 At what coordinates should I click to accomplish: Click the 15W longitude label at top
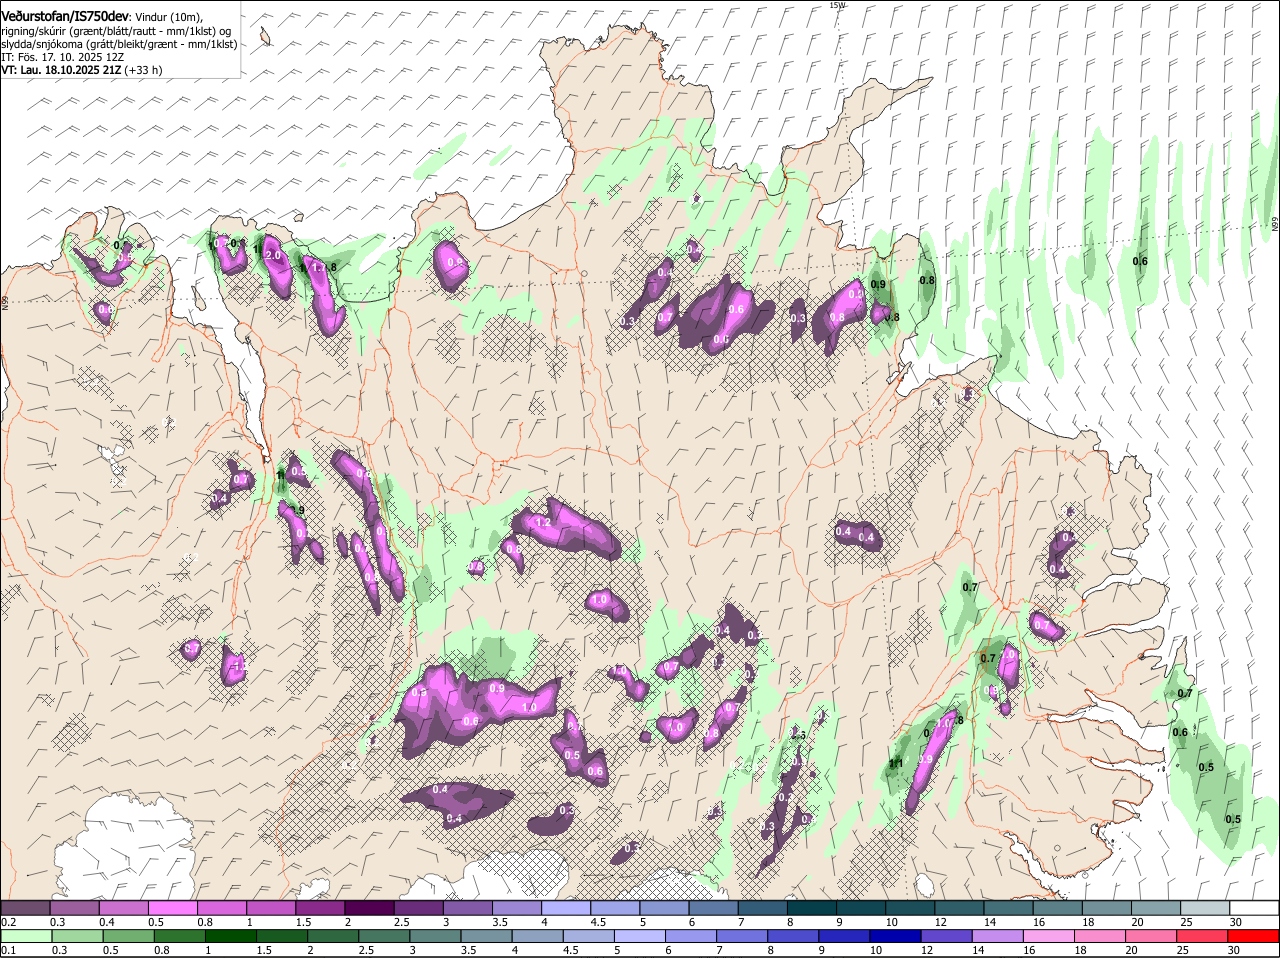(x=837, y=5)
